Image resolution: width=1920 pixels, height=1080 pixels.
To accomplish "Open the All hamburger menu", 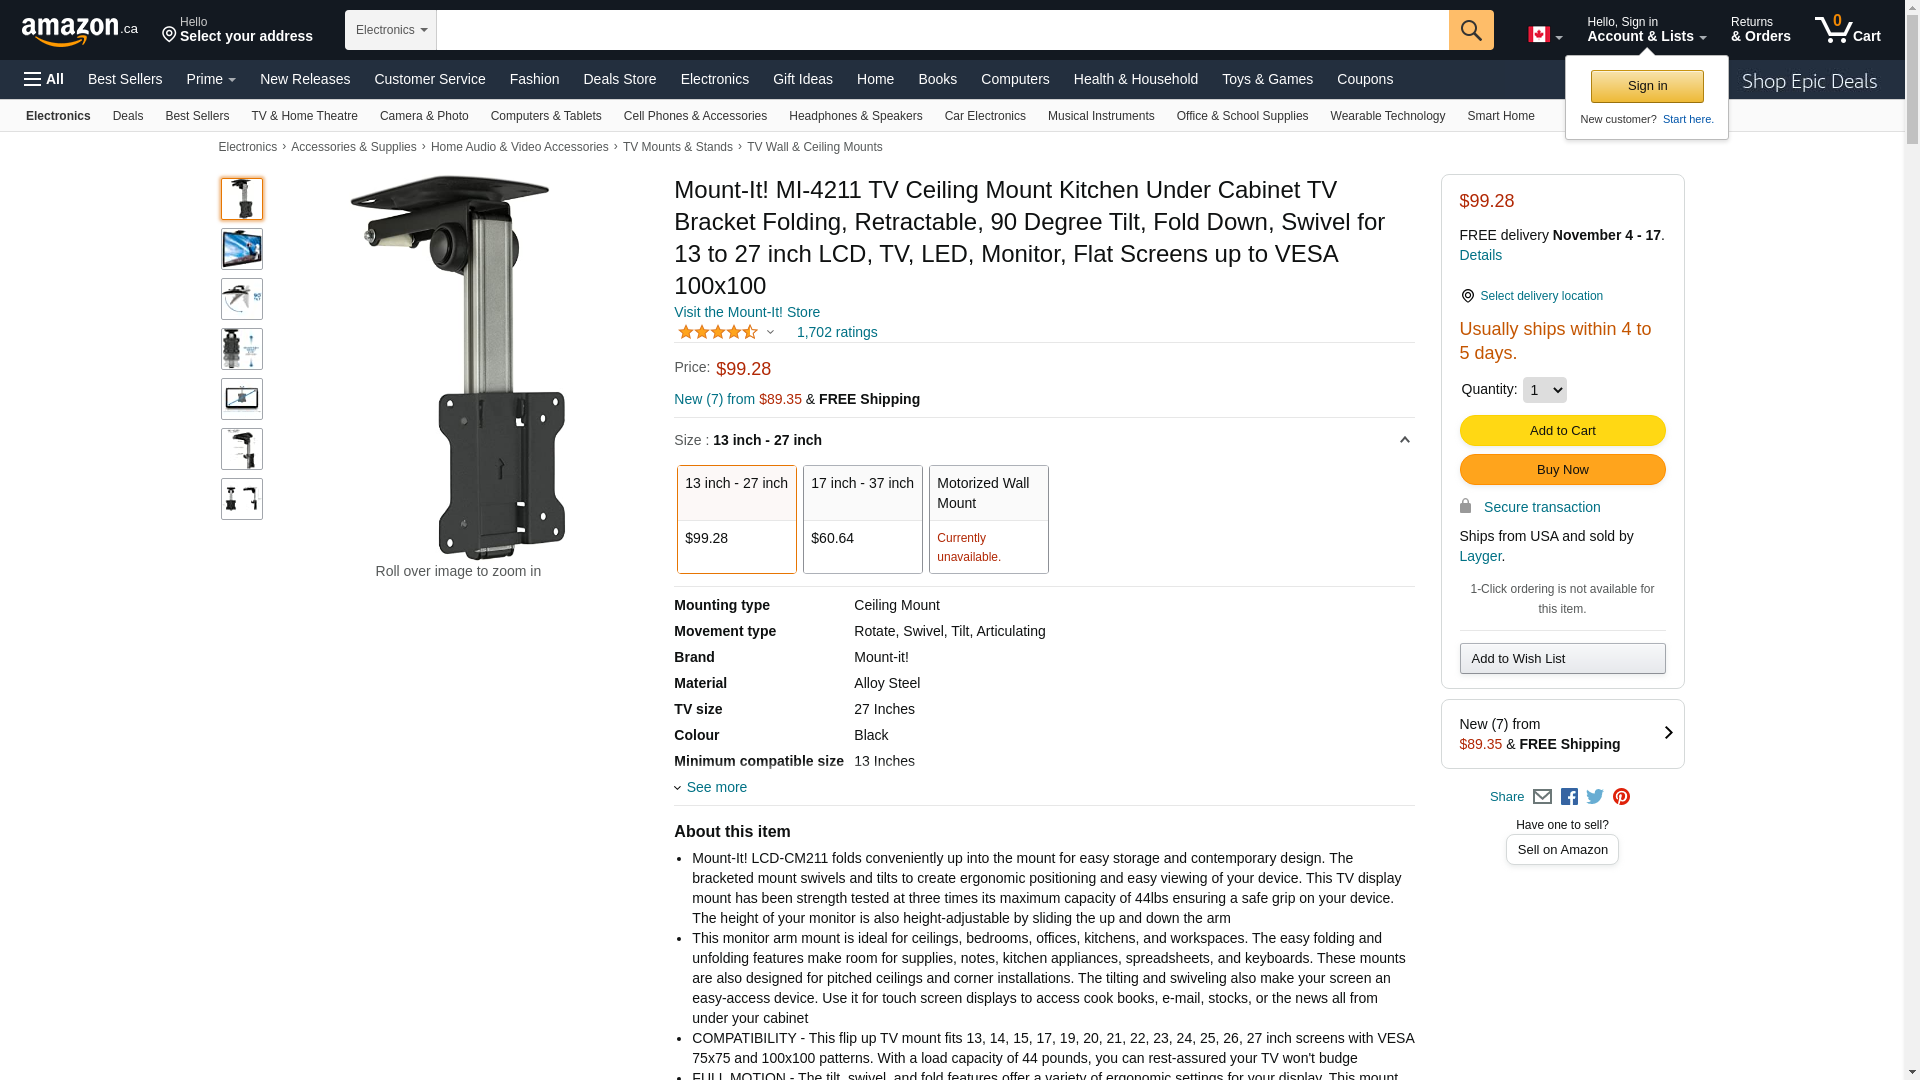I will [44, 79].
